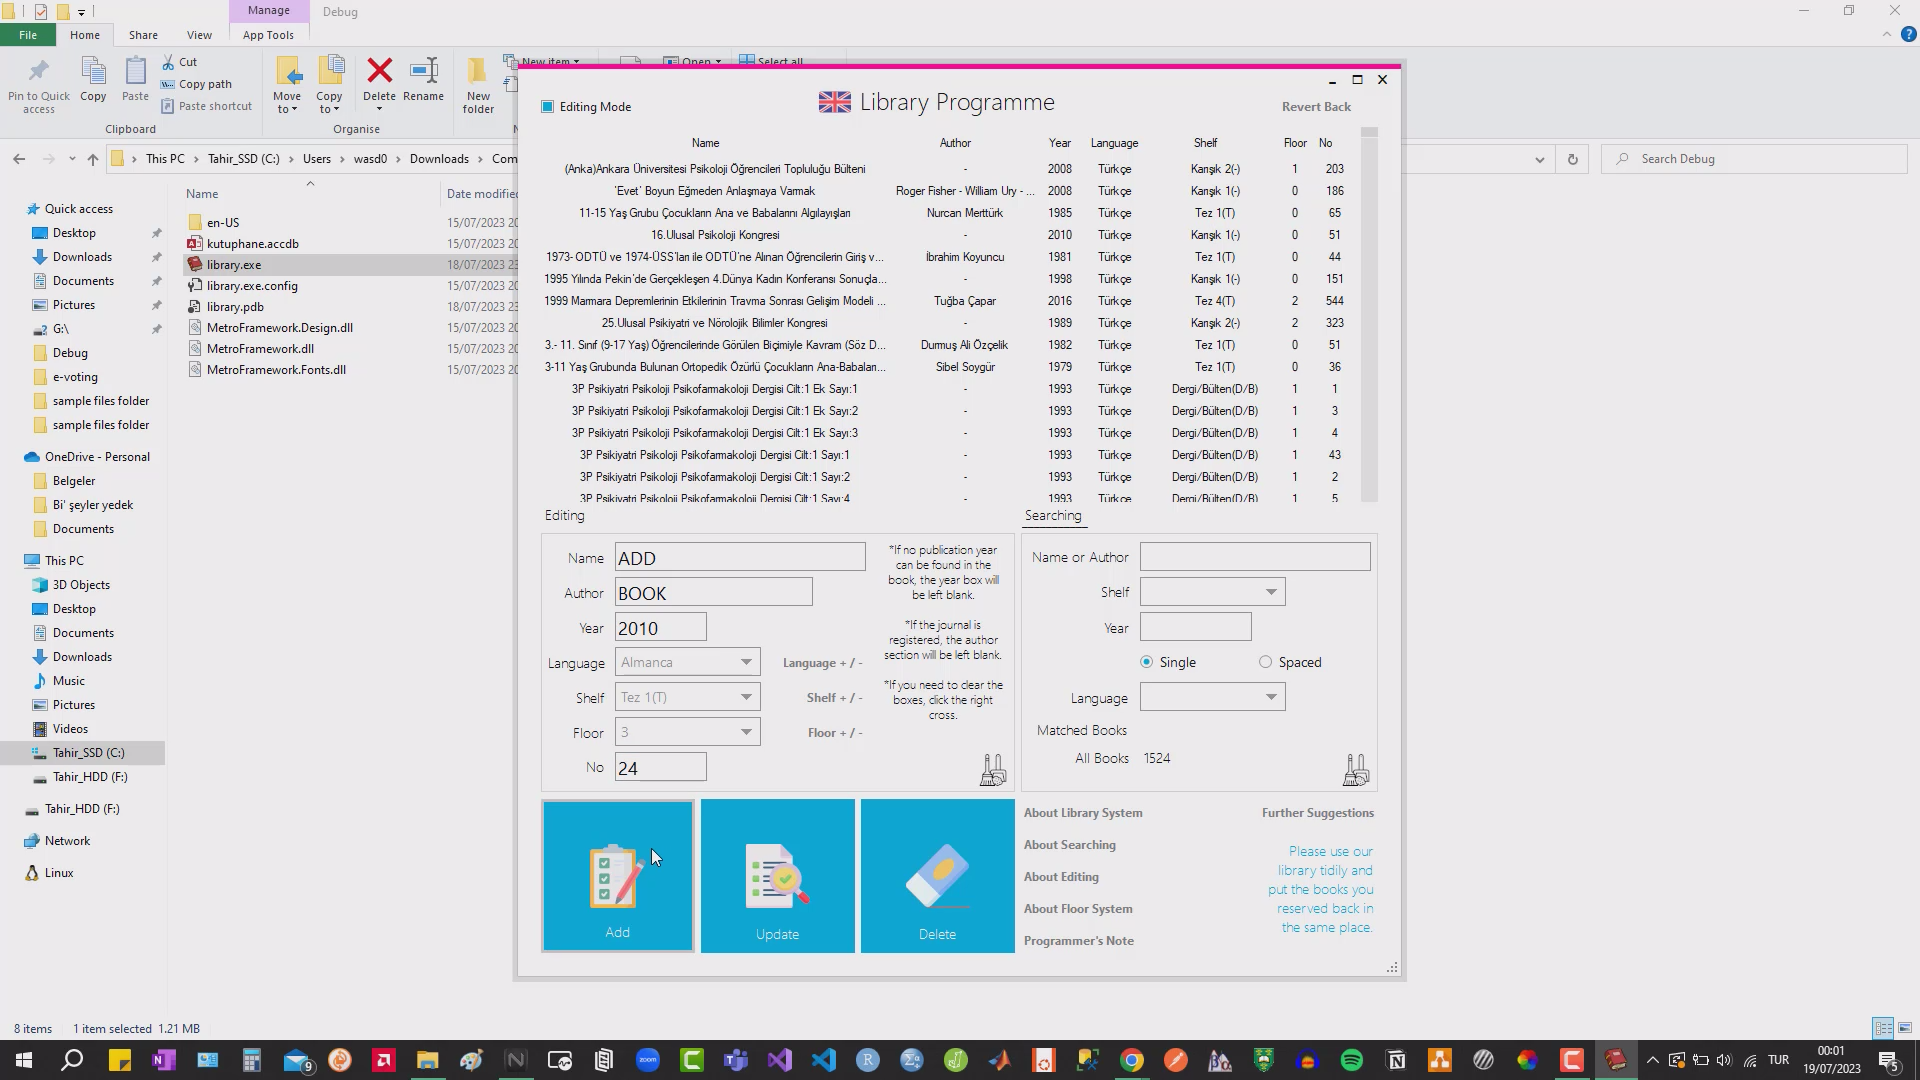
Task: Click the No field containing 24
Action: [x=661, y=767]
